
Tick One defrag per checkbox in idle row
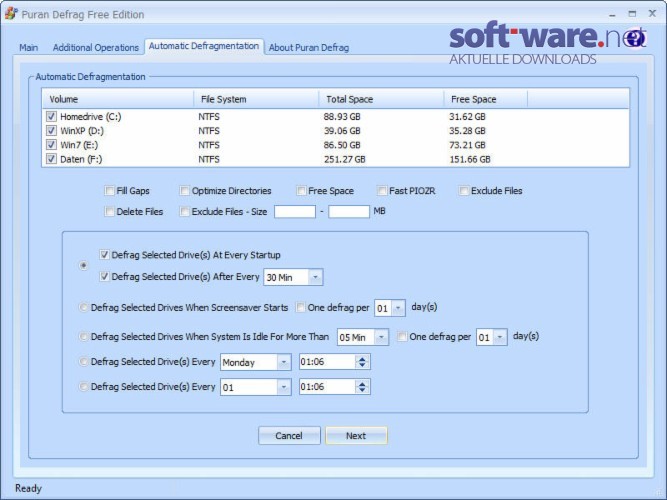[x=402, y=337]
